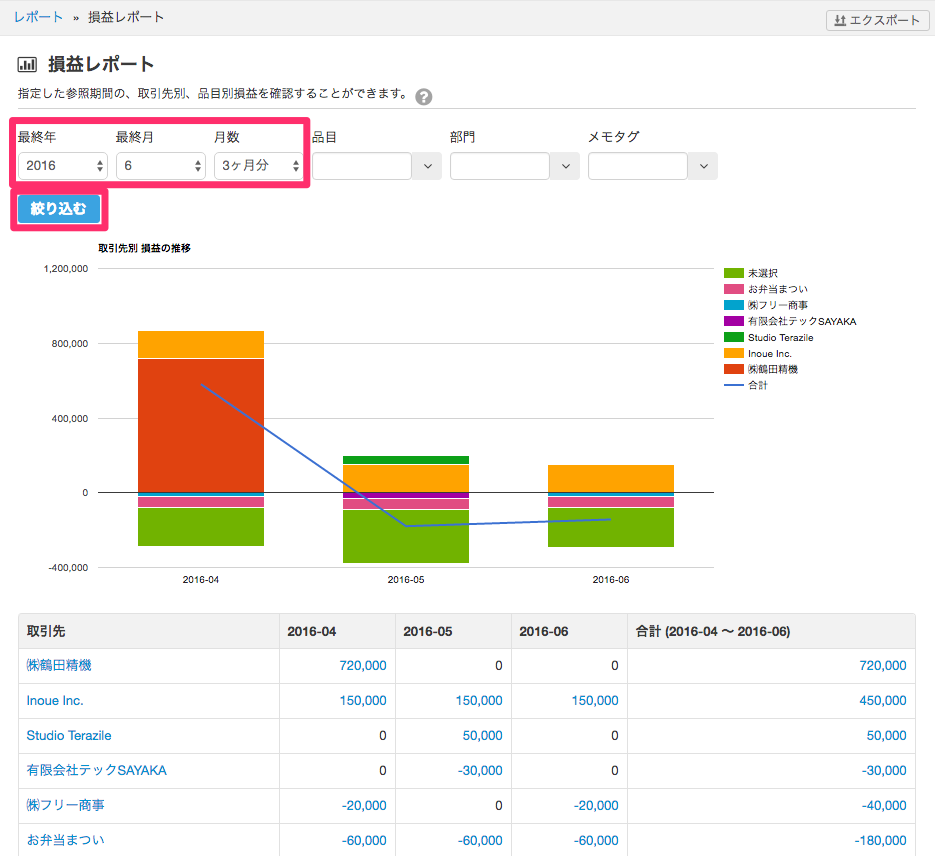Click the ㈱フリー商事 legend color swatch
The image size is (935, 856).
[x=733, y=305]
